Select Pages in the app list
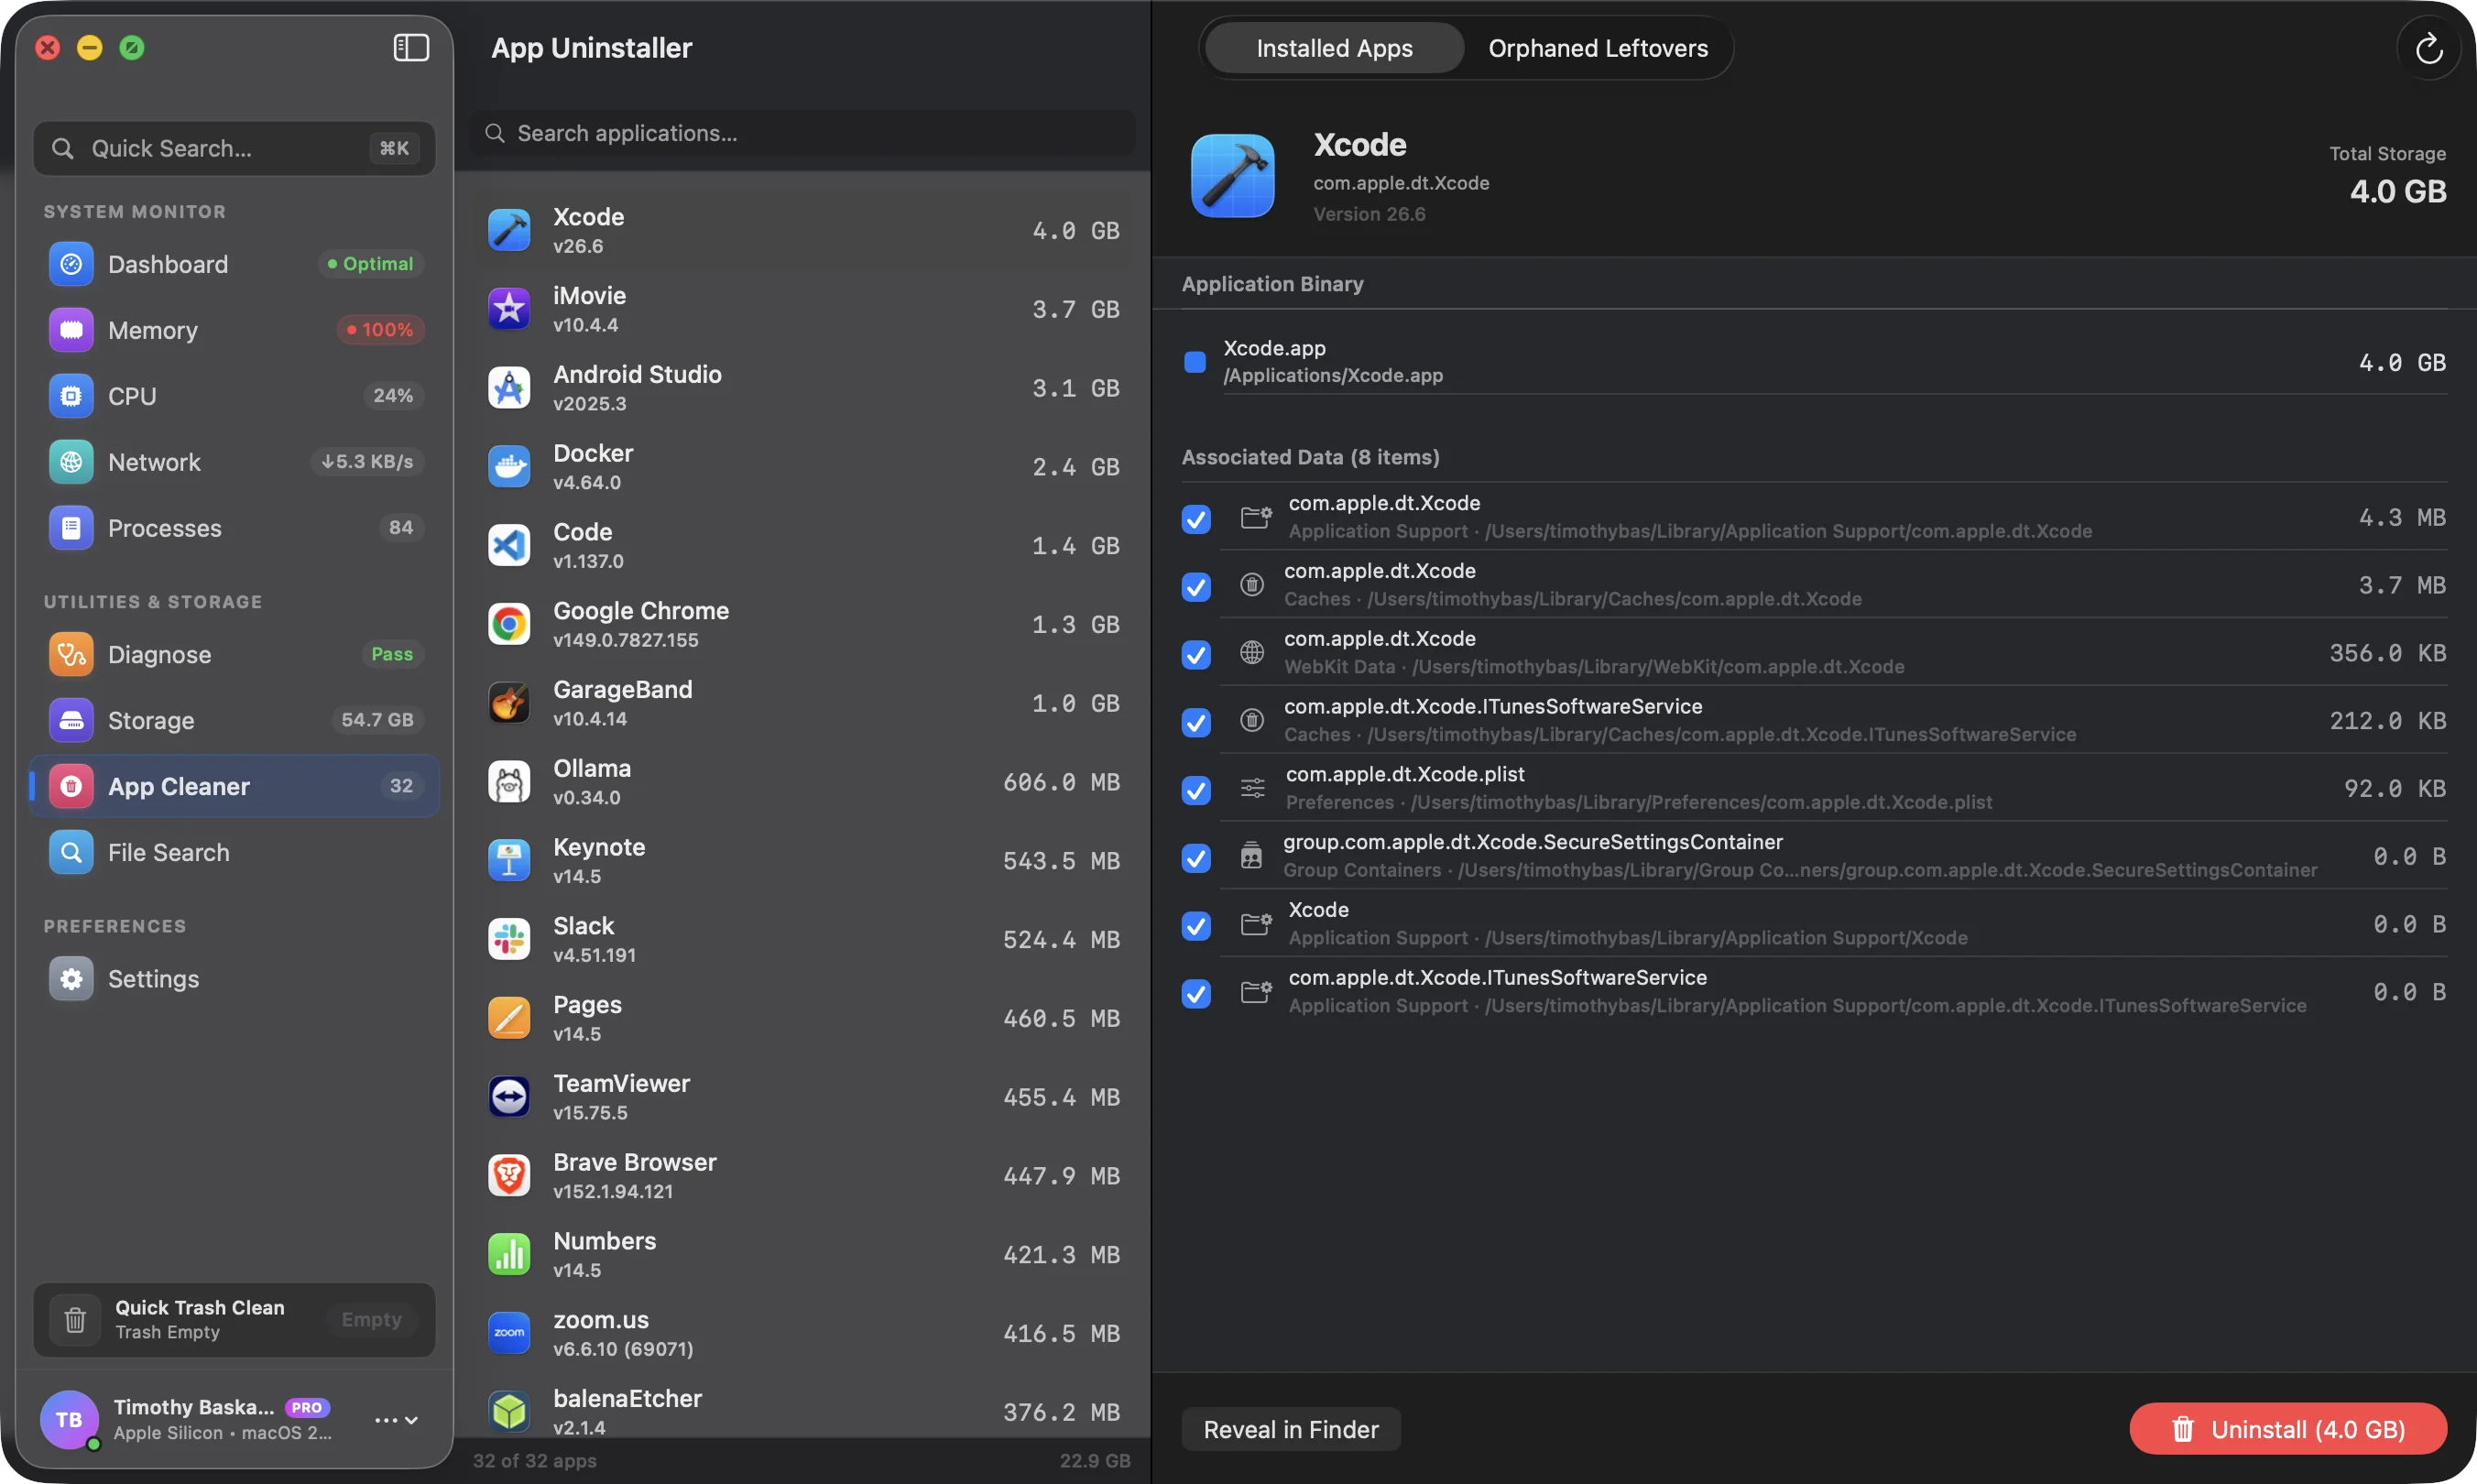The width and height of the screenshot is (2477, 1484). (x=803, y=1018)
